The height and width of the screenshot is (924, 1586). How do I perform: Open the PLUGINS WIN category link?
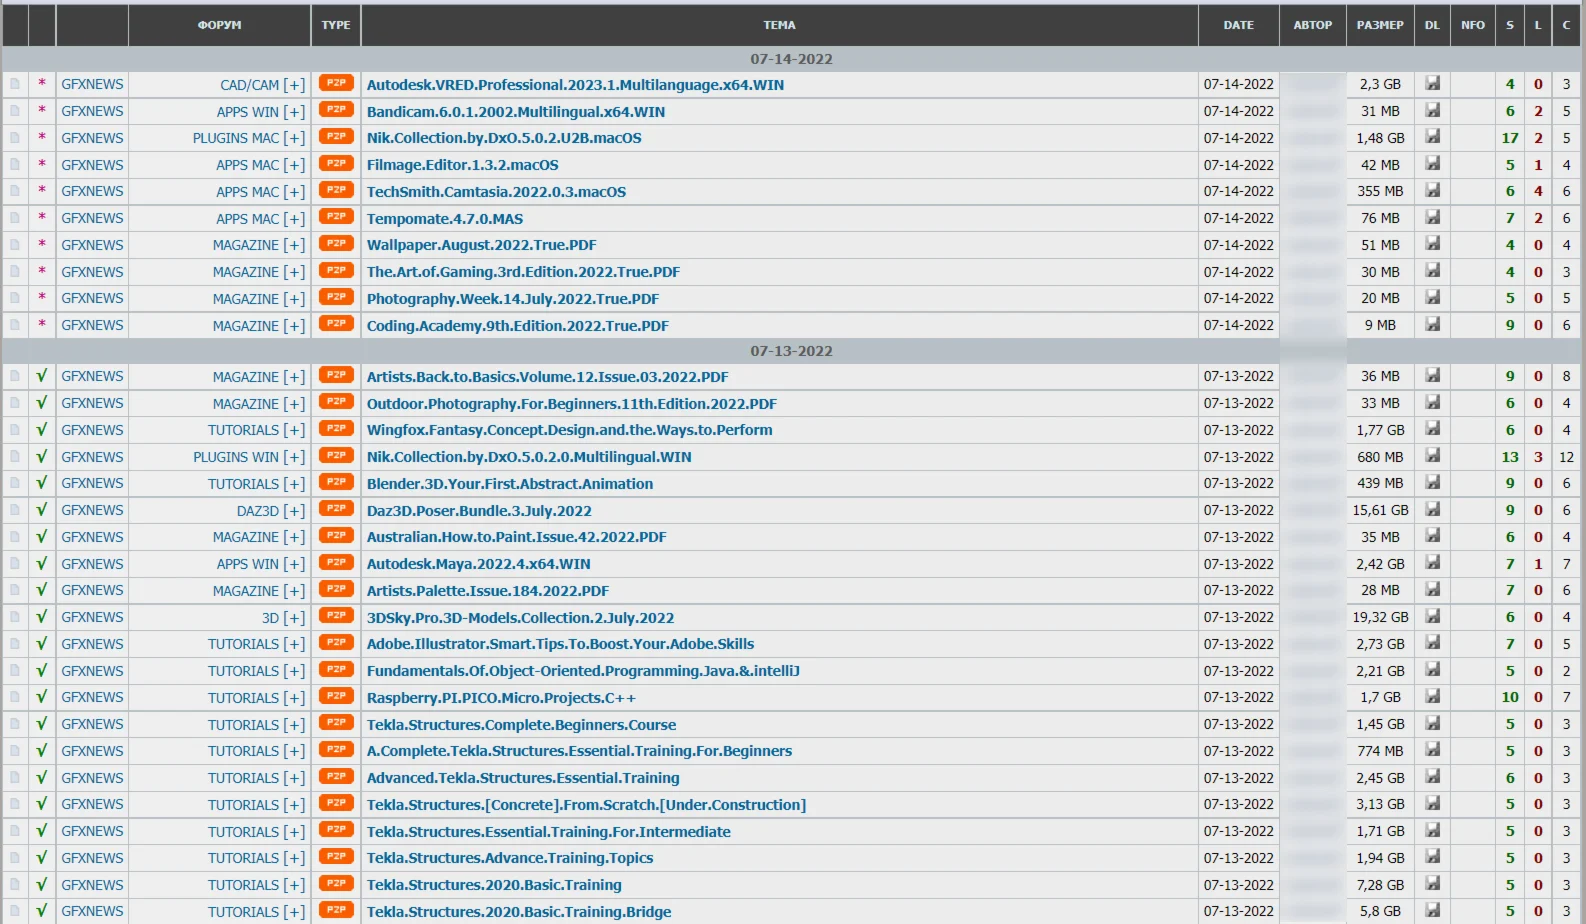[x=236, y=457]
